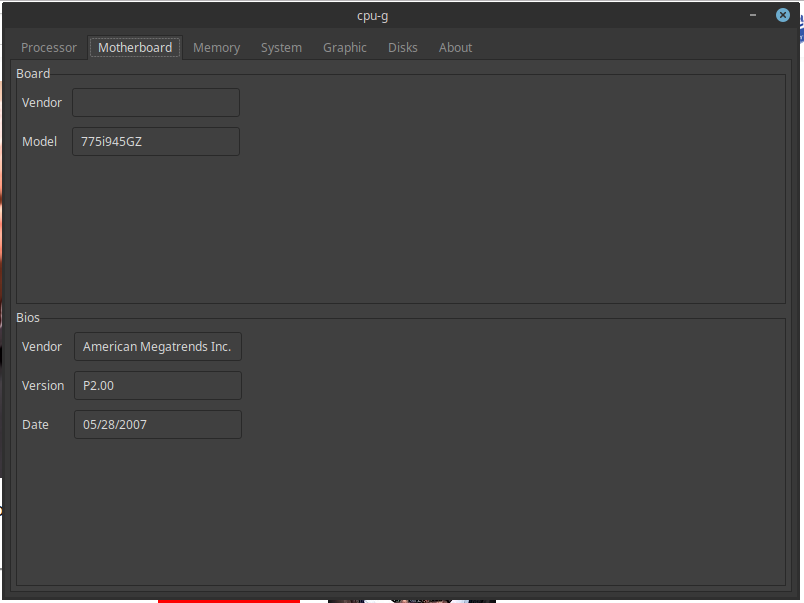Click the Bios group label
This screenshot has height=603, width=804.
[28, 318]
